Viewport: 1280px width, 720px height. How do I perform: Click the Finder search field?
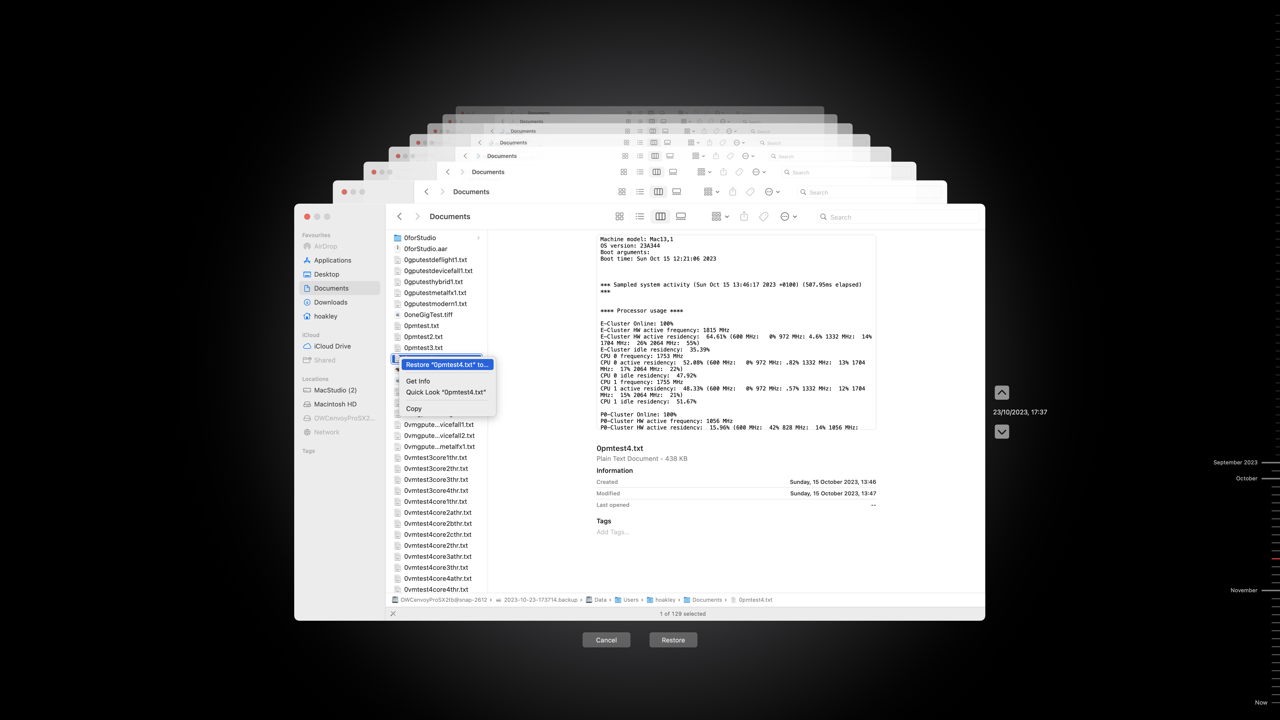895,217
